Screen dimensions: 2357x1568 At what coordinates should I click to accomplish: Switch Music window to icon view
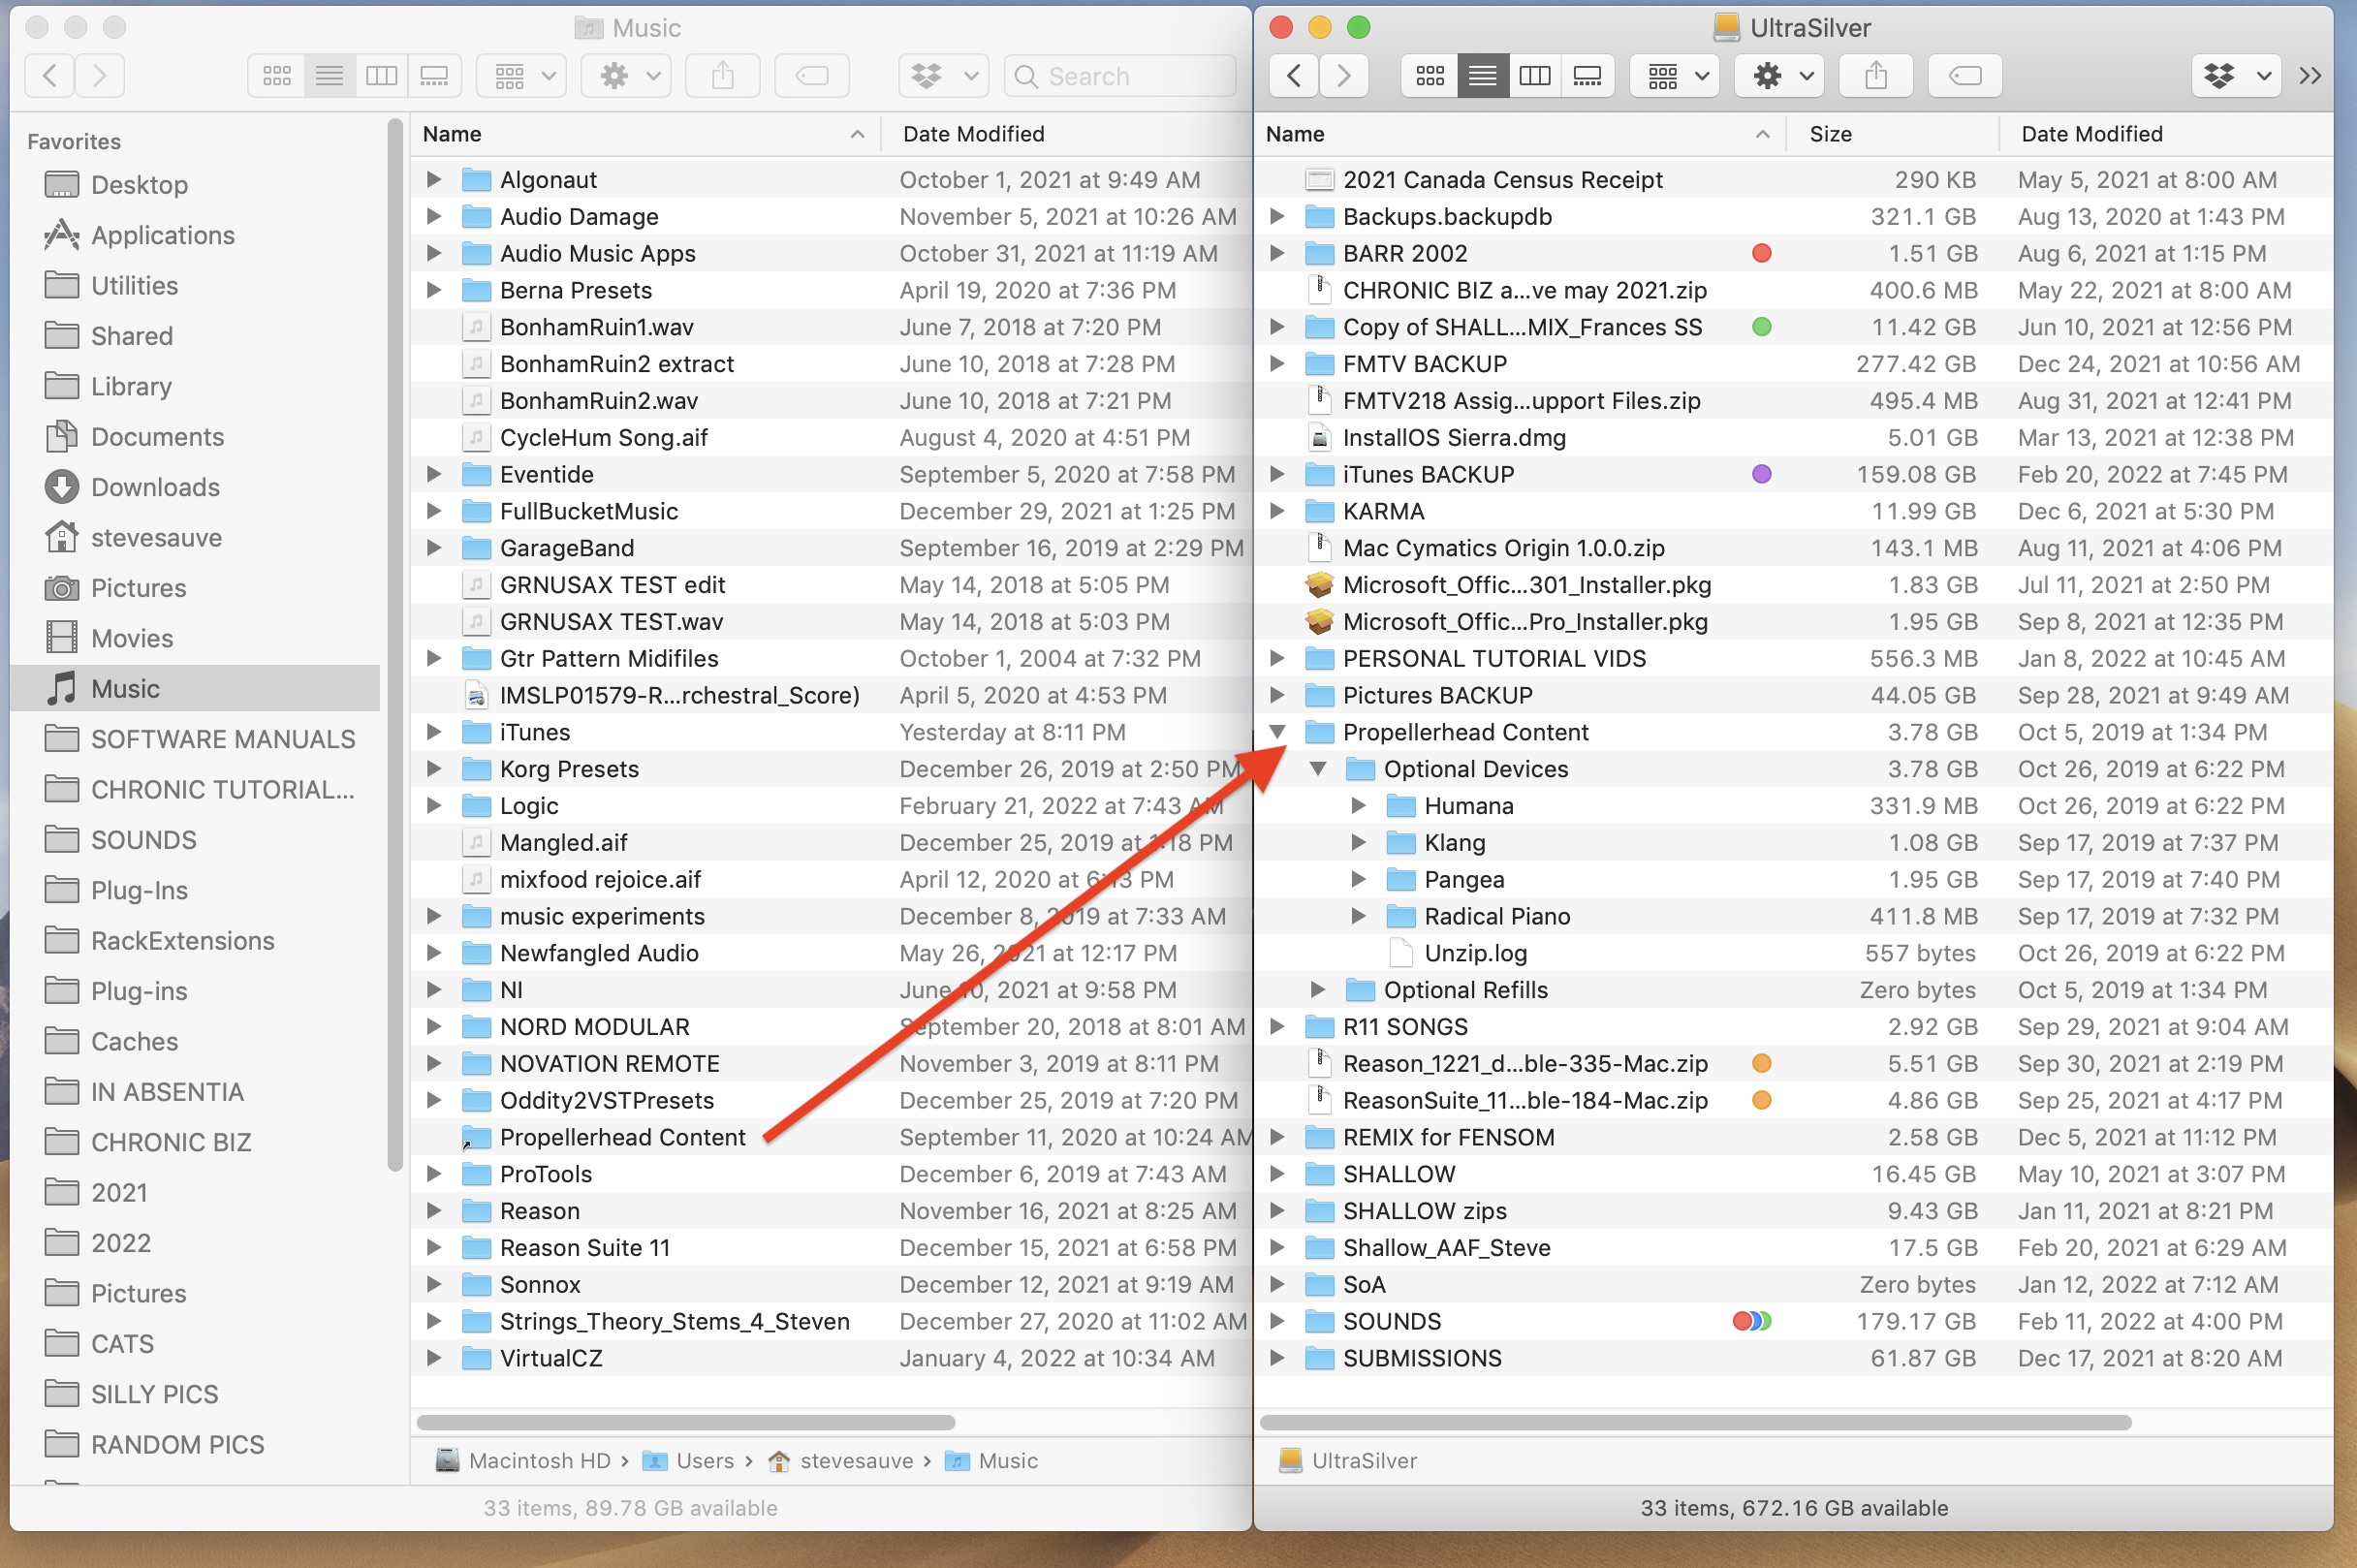(277, 76)
